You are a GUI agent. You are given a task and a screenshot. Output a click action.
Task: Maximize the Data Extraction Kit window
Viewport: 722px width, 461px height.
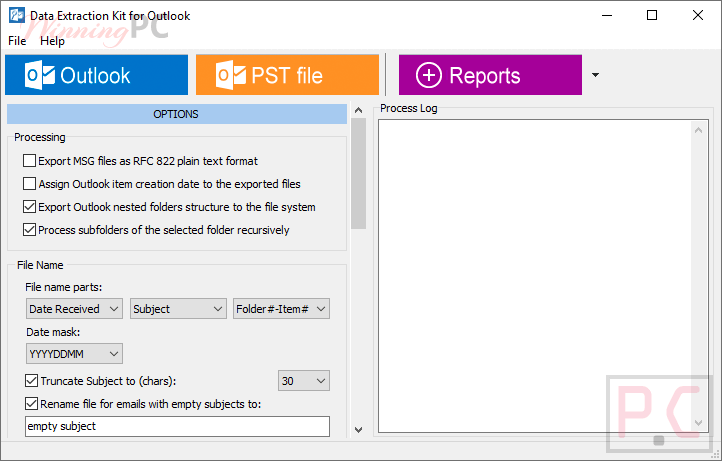(x=652, y=15)
